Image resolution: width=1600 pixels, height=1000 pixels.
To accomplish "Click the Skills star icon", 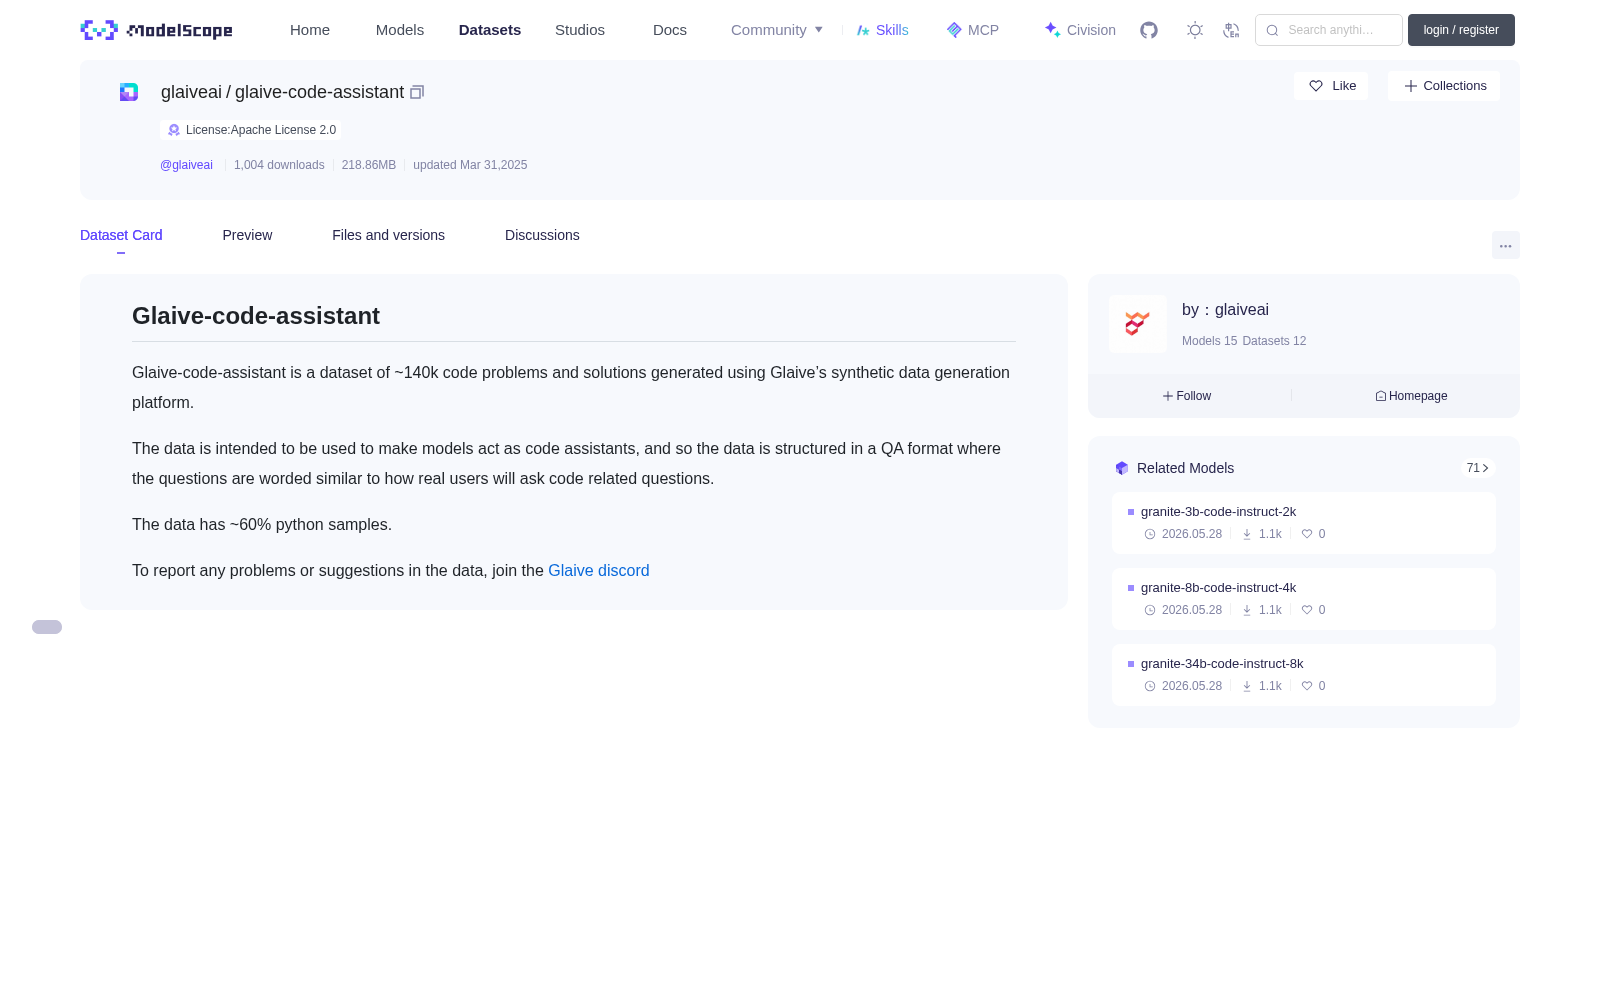I will 863,30.
